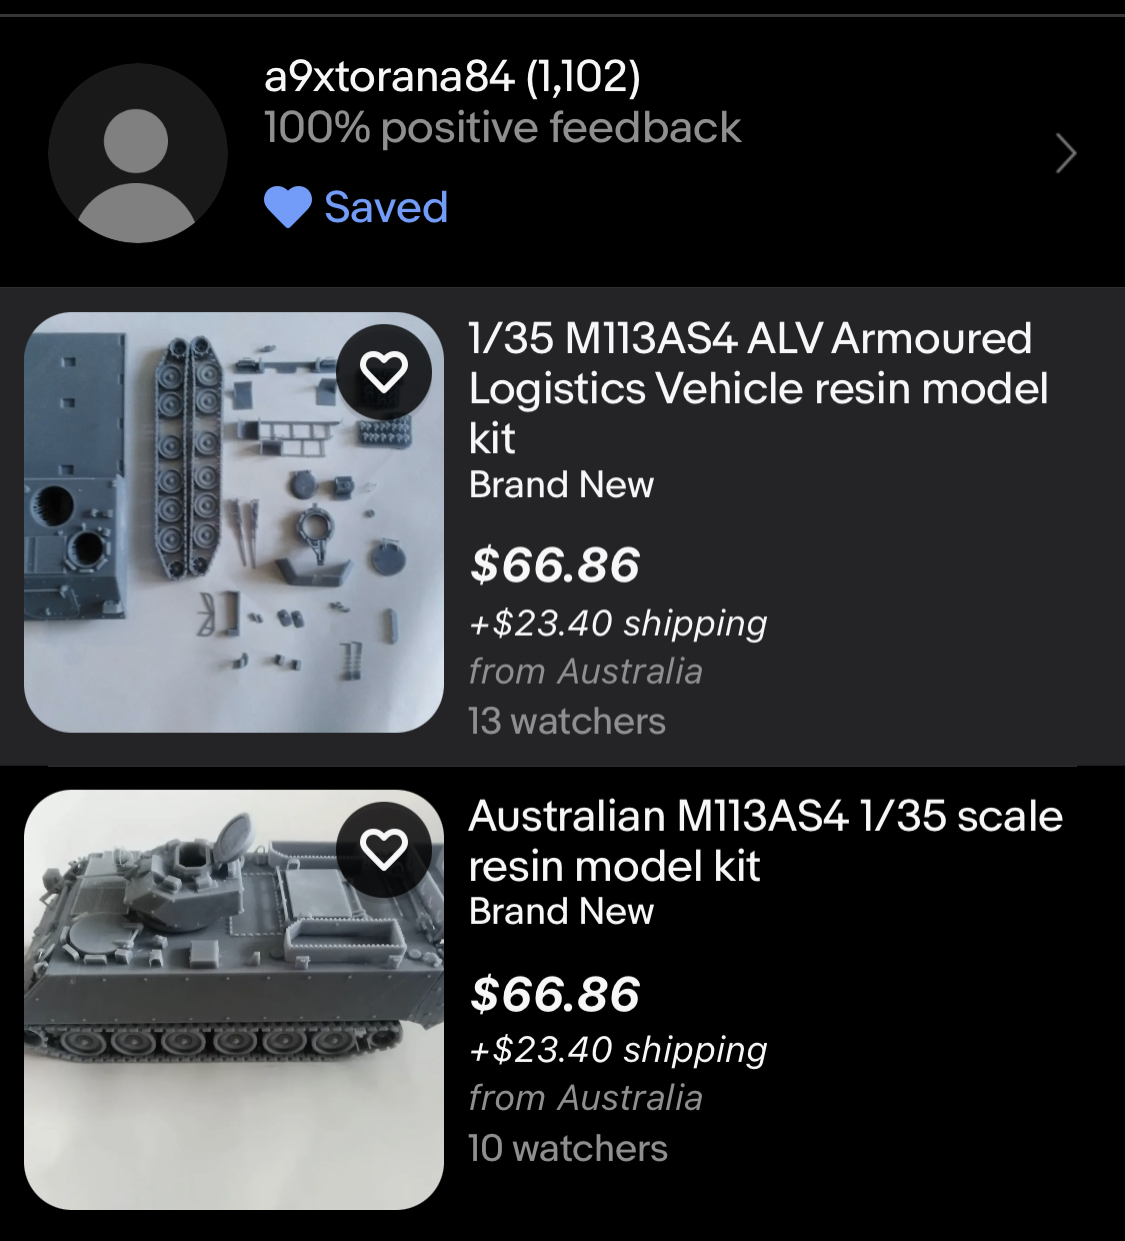This screenshot has height=1241, width=1125.
Task: Open Australian M113AS4 1/35 scale listing title
Action: (x=766, y=841)
